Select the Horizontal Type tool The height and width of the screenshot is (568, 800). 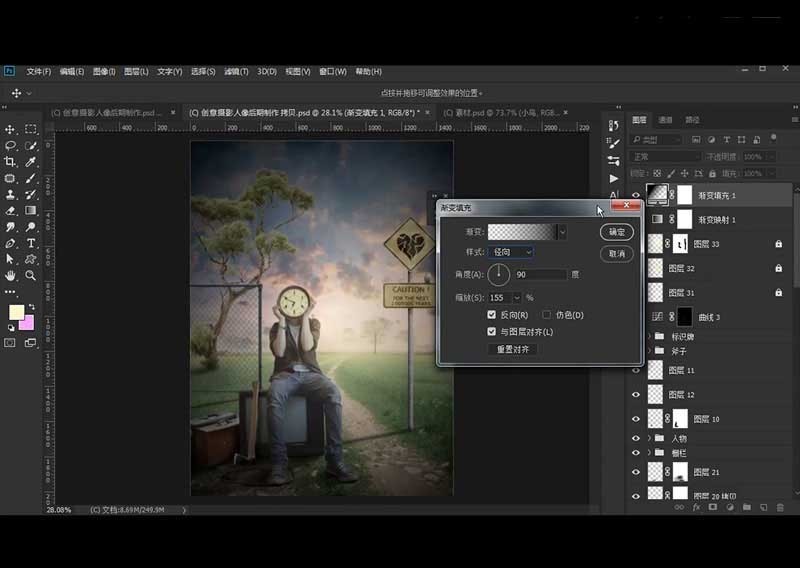click(31, 243)
